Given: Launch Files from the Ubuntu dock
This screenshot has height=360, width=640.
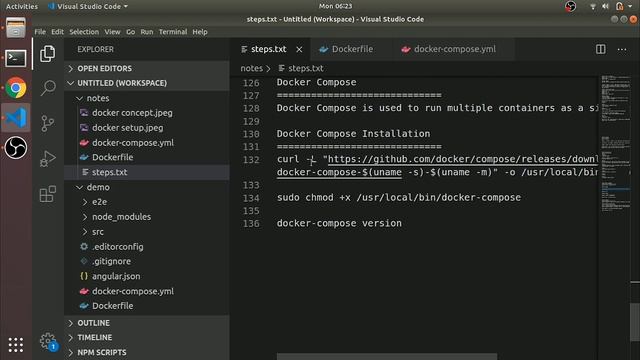Looking at the screenshot, I should pos(16,28).
